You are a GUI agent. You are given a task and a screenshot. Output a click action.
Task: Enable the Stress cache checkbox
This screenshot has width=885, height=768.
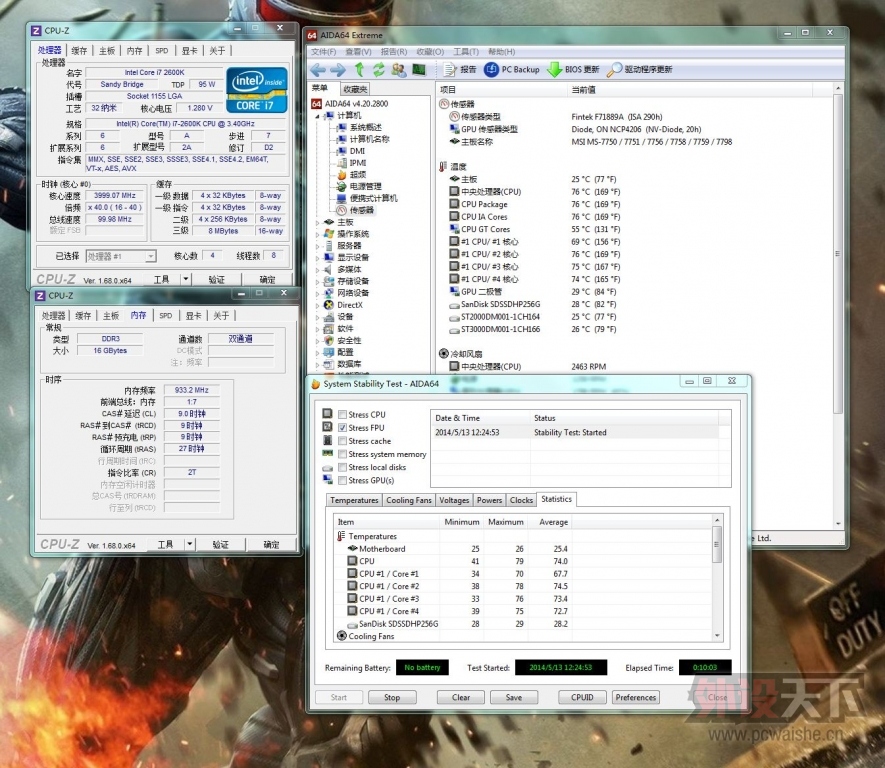pos(342,441)
